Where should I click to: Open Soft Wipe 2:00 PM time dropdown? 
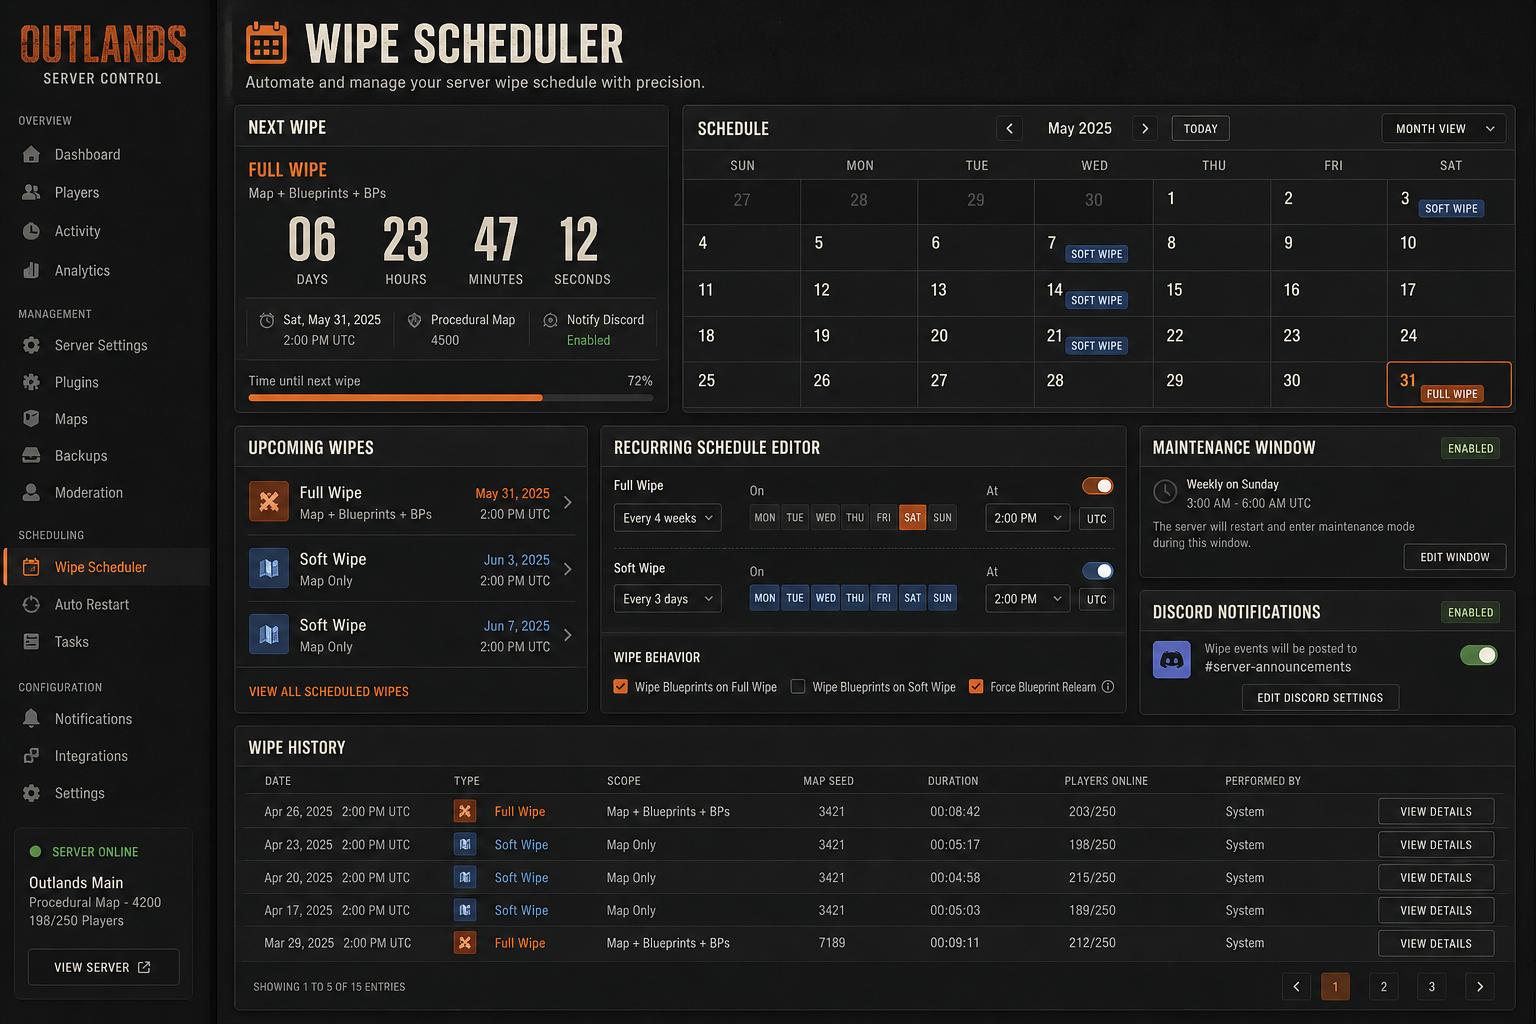click(x=1028, y=599)
